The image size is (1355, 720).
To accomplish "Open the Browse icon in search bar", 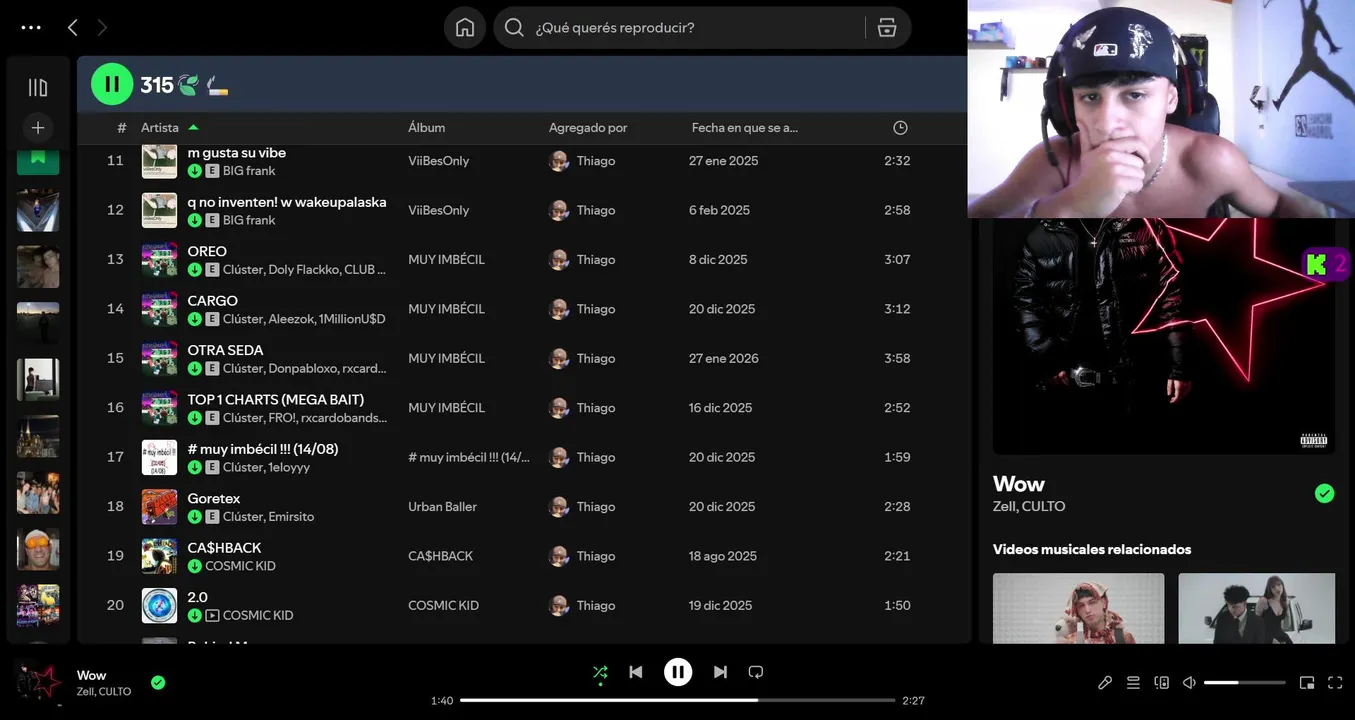I will [x=887, y=28].
